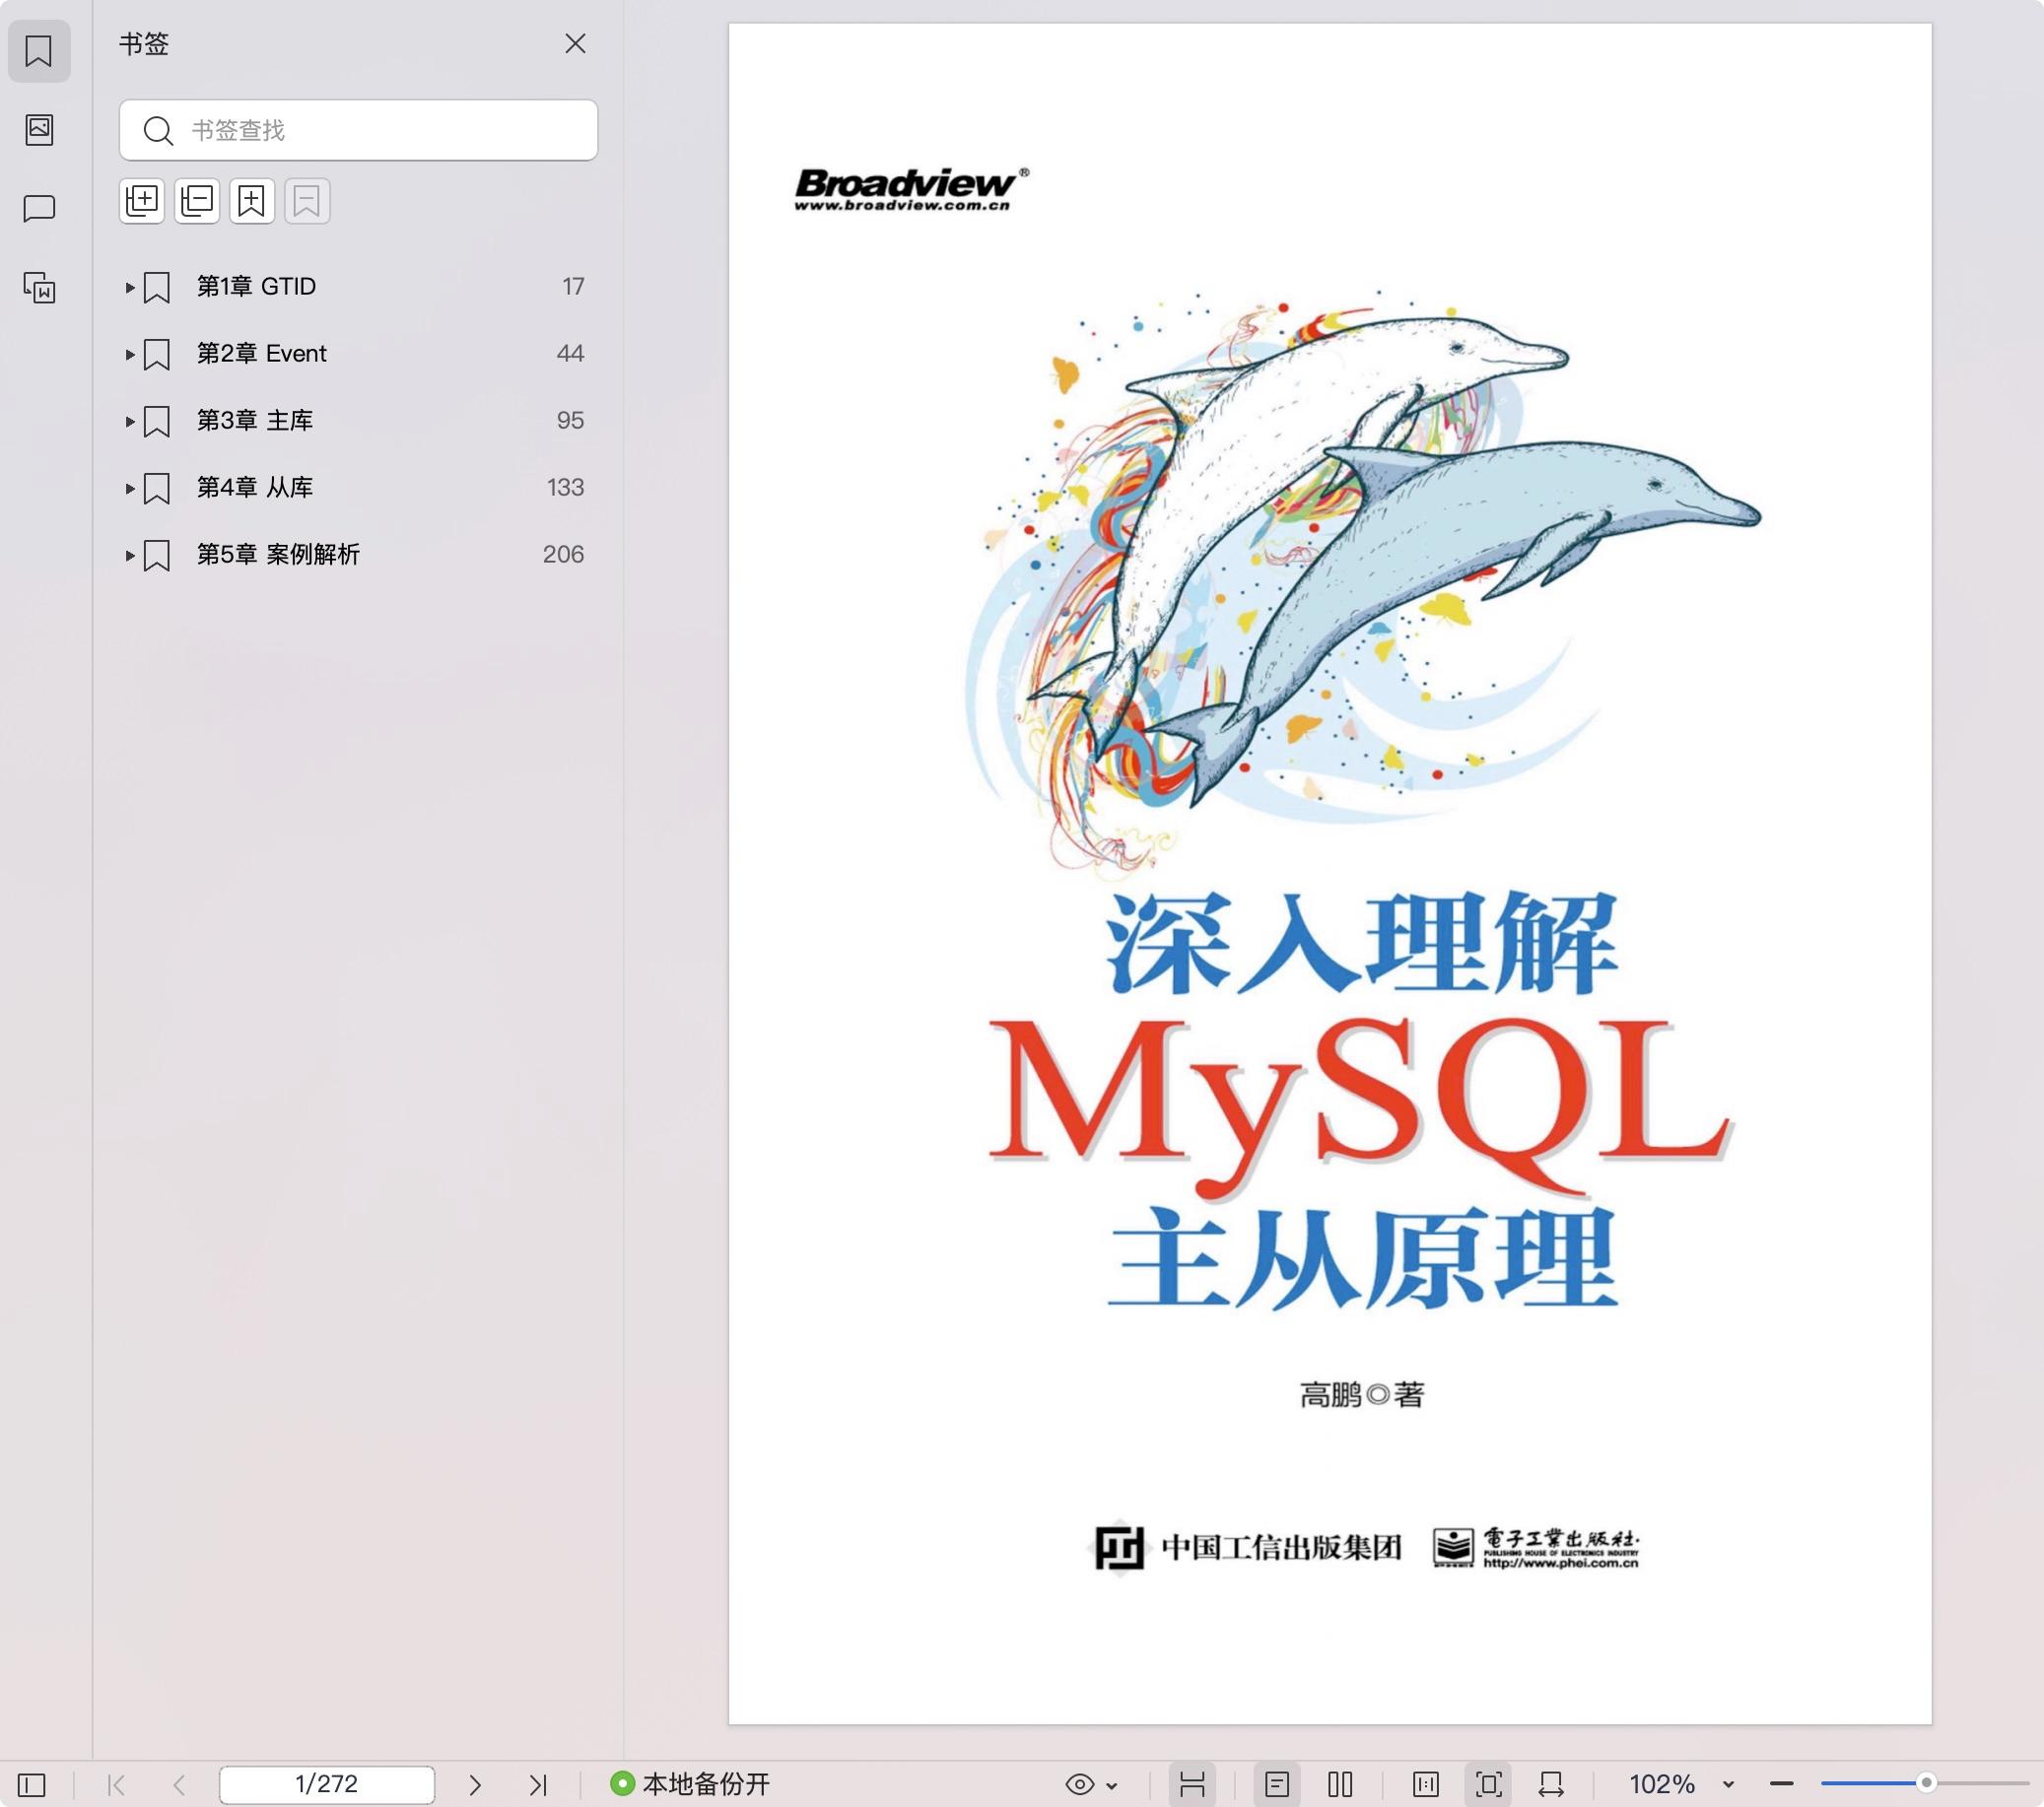
Task: Expand the 第1章 GTID bookmark
Action: (x=129, y=287)
